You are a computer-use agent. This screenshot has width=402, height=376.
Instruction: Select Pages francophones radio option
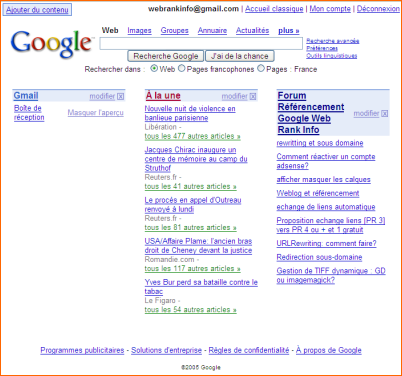(x=181, y=68)
